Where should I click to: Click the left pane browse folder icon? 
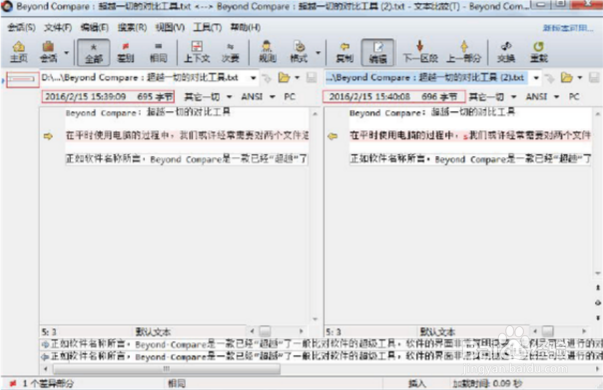[x=284, y=78]
